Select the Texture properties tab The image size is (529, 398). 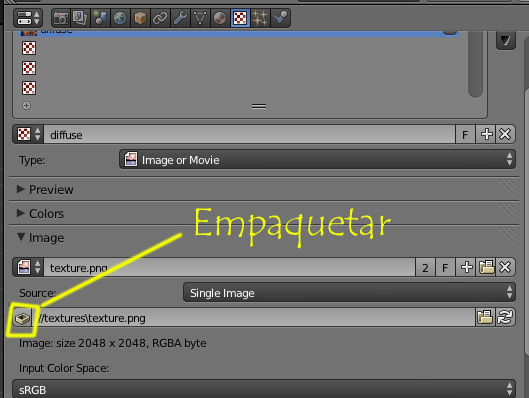click(x=240, y=18)
